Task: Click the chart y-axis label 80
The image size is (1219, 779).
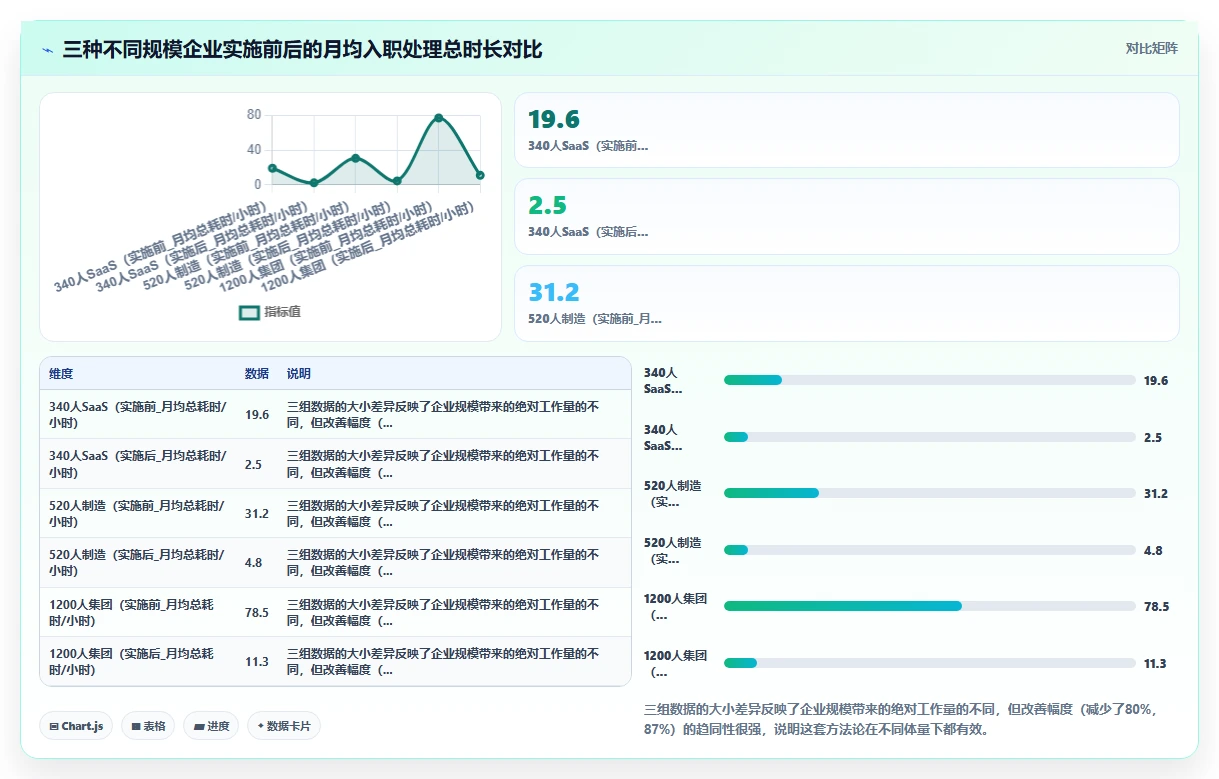Action: (x=254, y=115)
